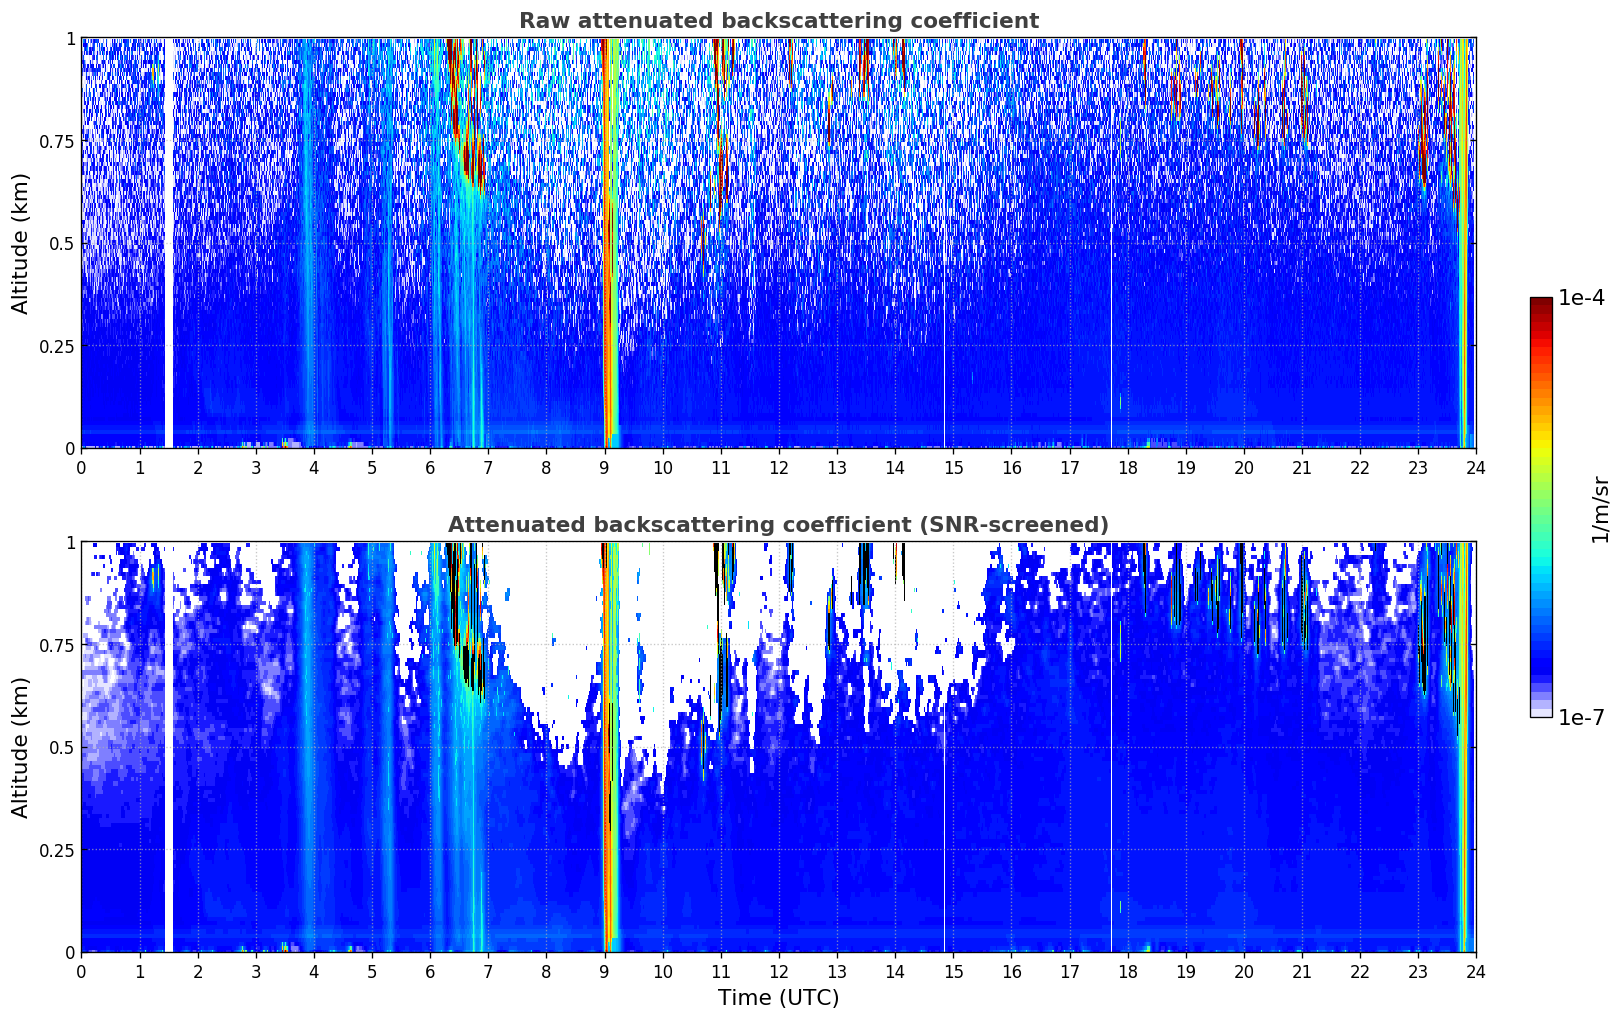Click time tick '6' under the raw plot
The width and height of the screenshot is (1621, 1020).
pyautogui.click(x=430, y=467)
